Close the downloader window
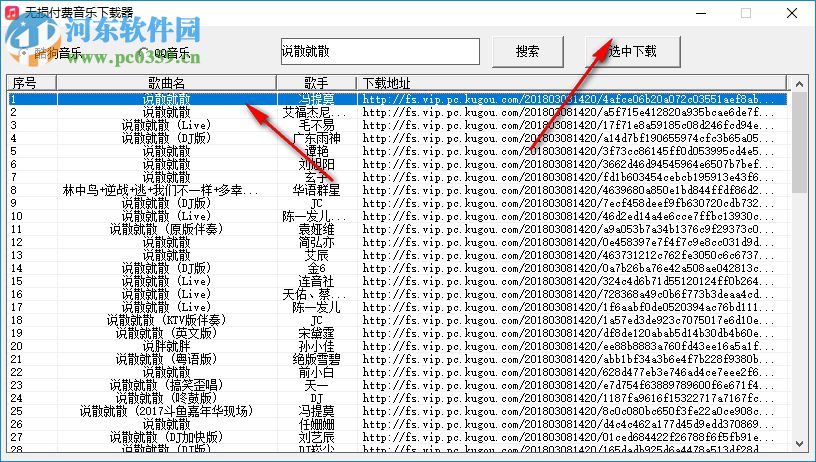 click(x=792, y=13)
